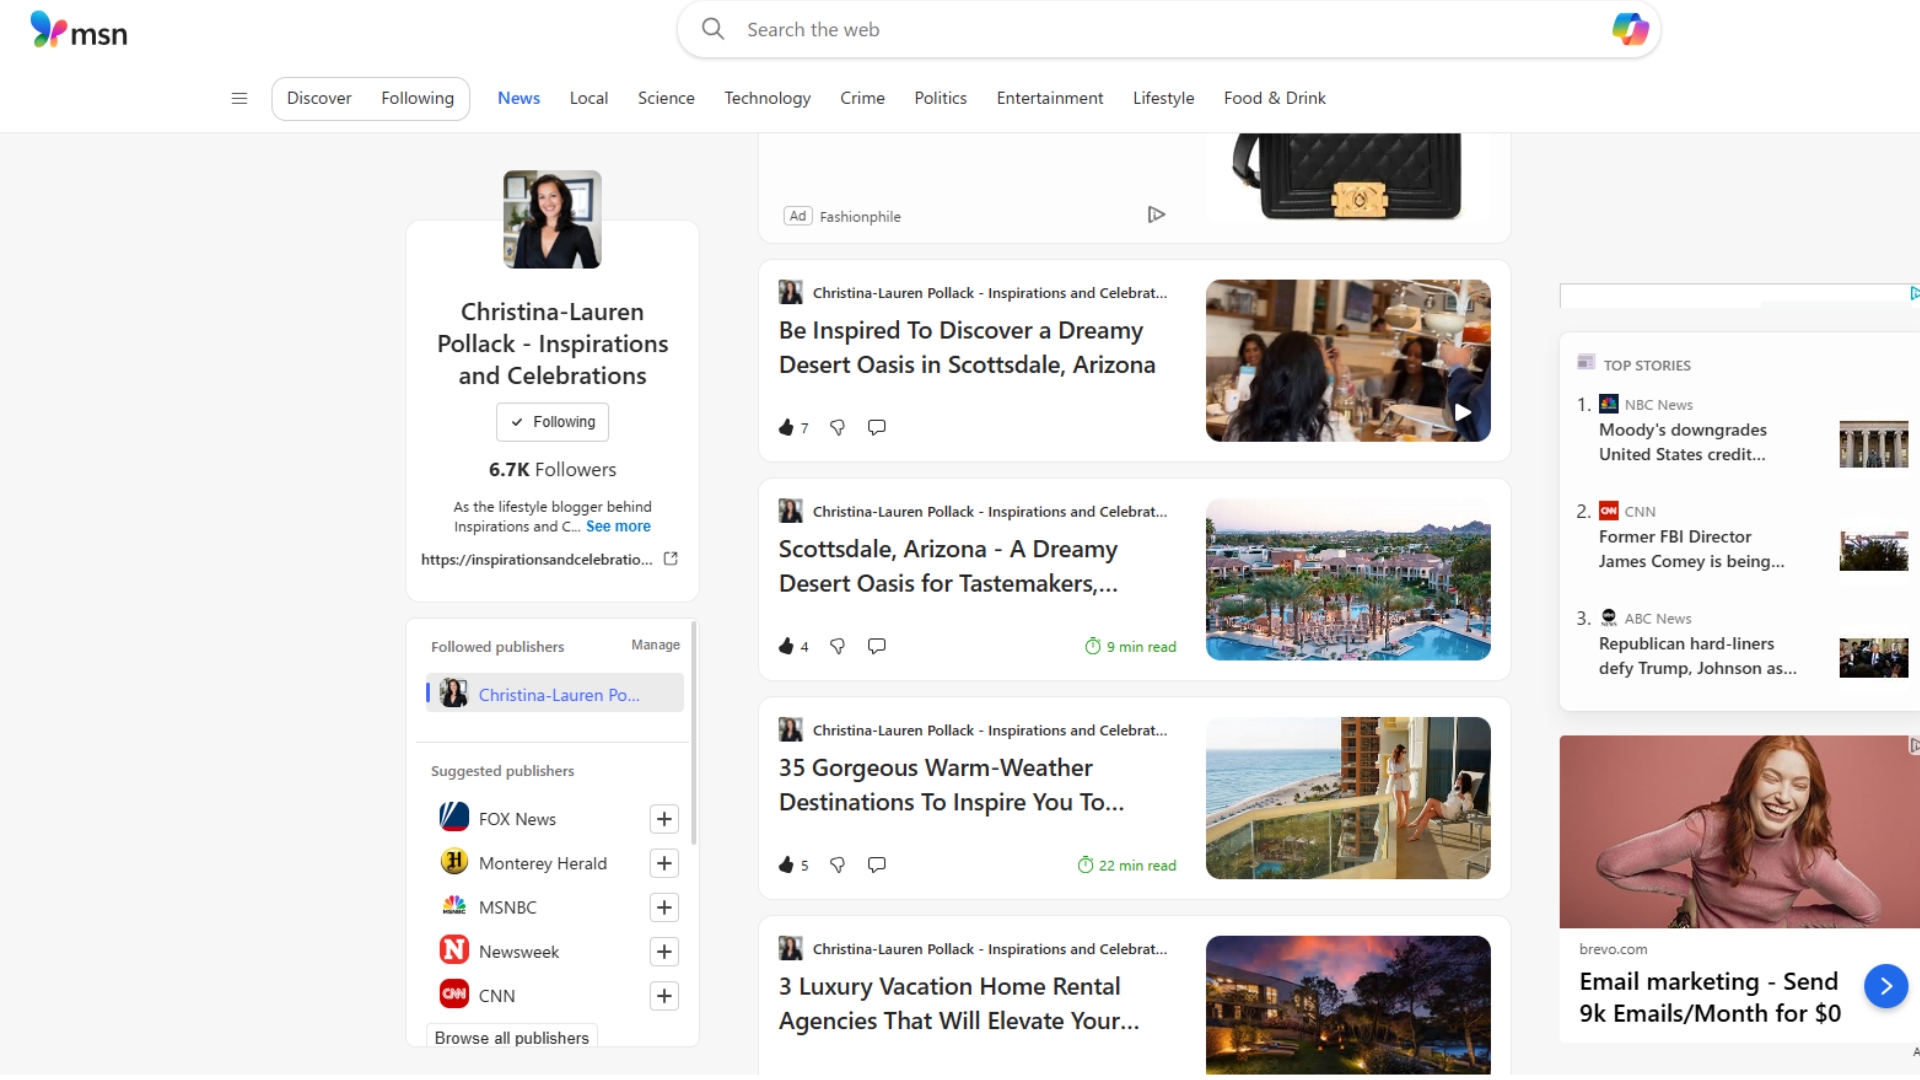
Task: Click the Copilot icon in search bar
Action: click(1629, 29)
